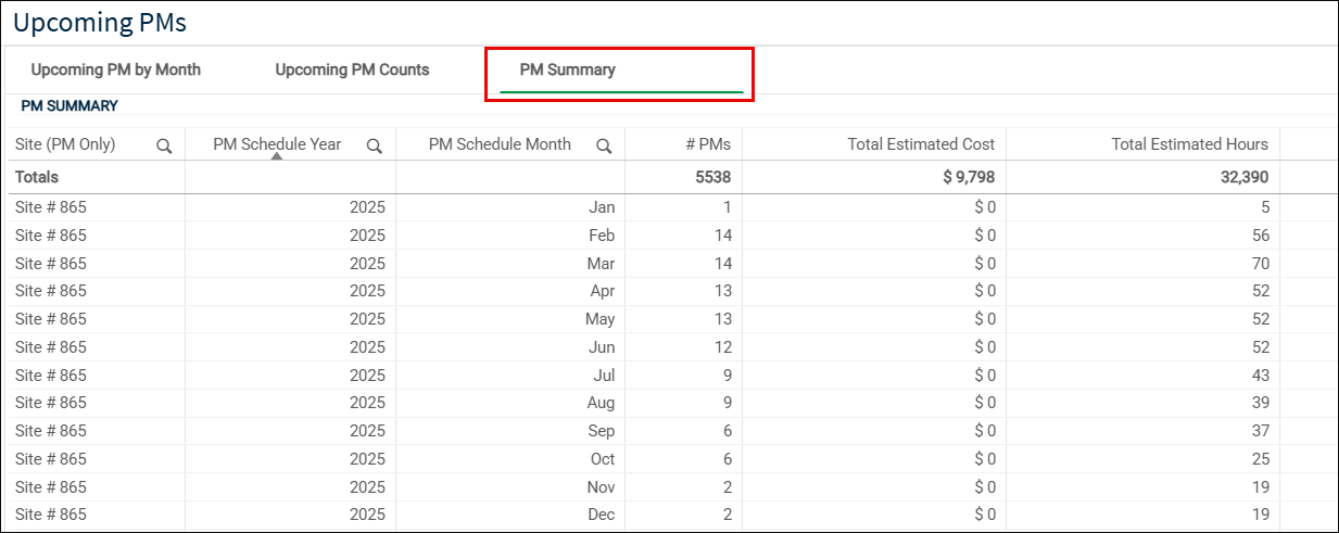This screenshot has height=533, width=1339.
Task: Open the Upcoming PM Counts tab
Action: (x=352, y=70)
